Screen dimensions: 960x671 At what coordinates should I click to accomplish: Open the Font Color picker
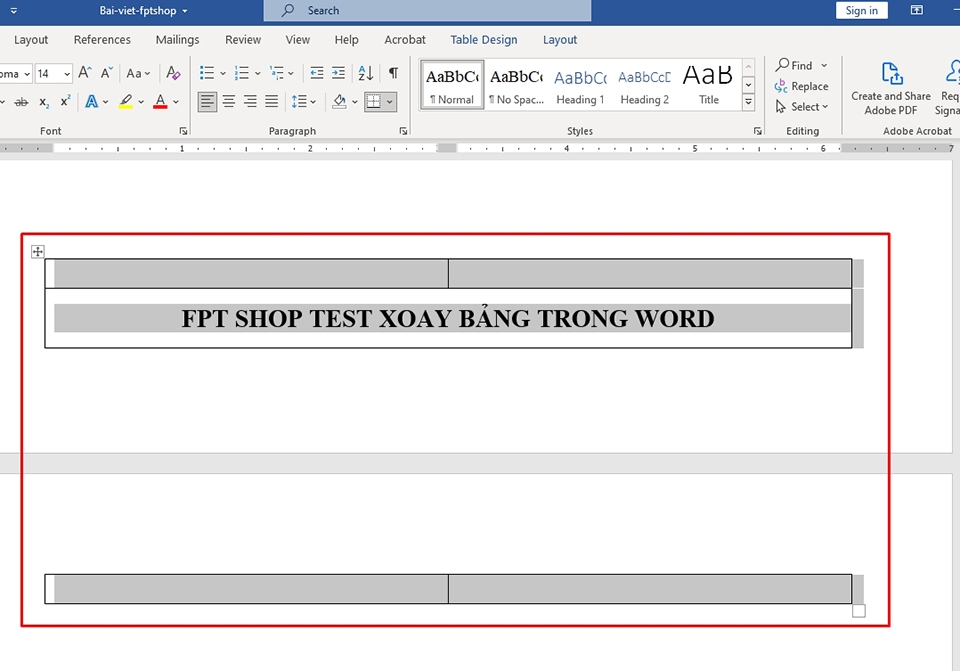pyautogui.click(x=160, y=101)
